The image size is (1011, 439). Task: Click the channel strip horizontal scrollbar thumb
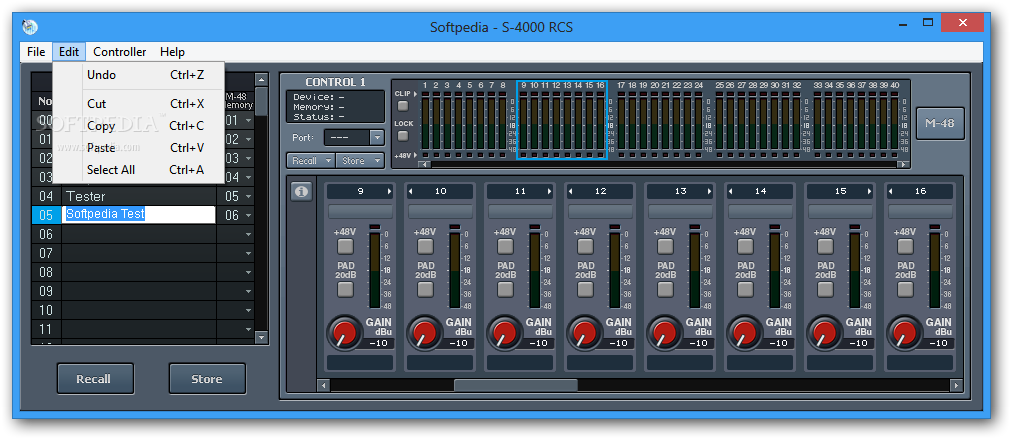click(x=516, y=385)
